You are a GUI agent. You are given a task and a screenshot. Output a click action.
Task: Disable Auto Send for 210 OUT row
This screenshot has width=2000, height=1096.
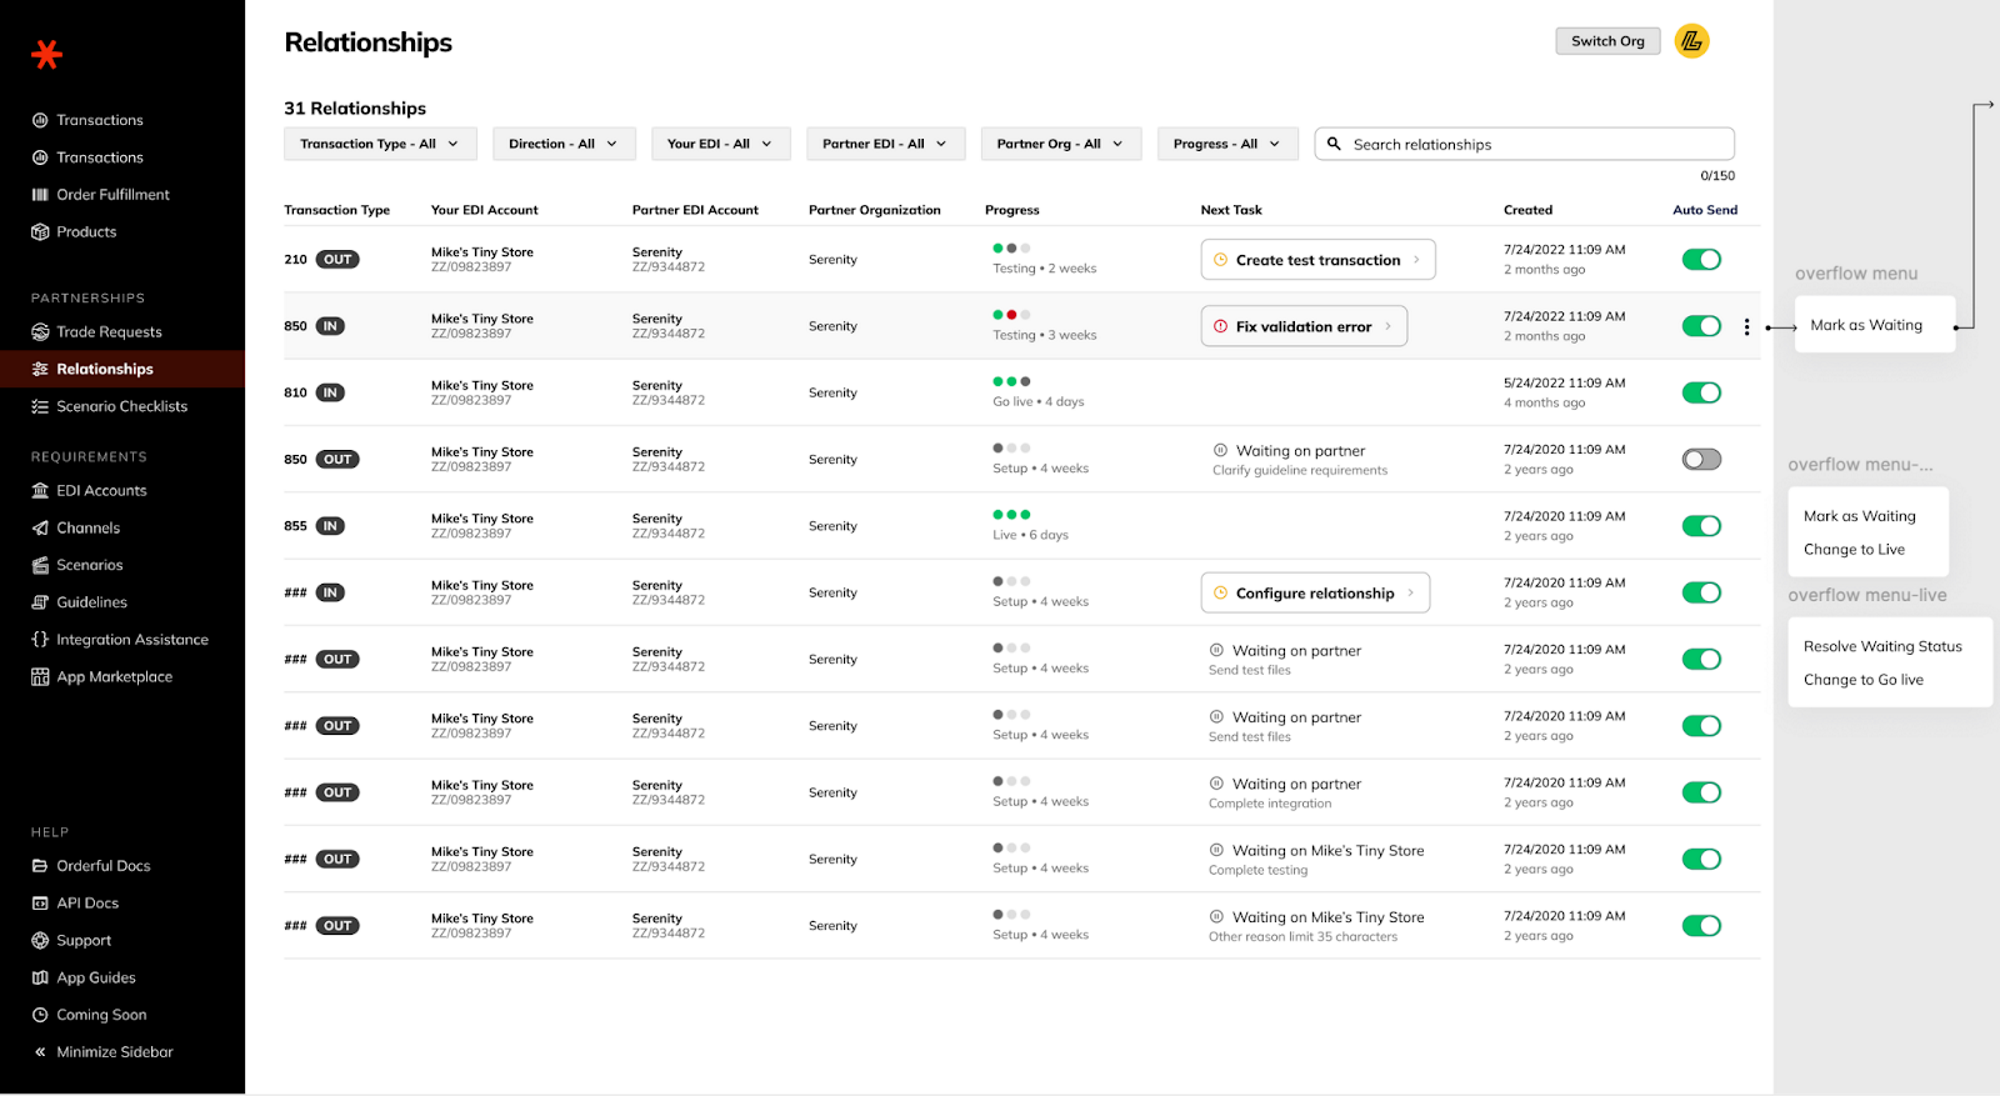click(x=1700, y=260)
